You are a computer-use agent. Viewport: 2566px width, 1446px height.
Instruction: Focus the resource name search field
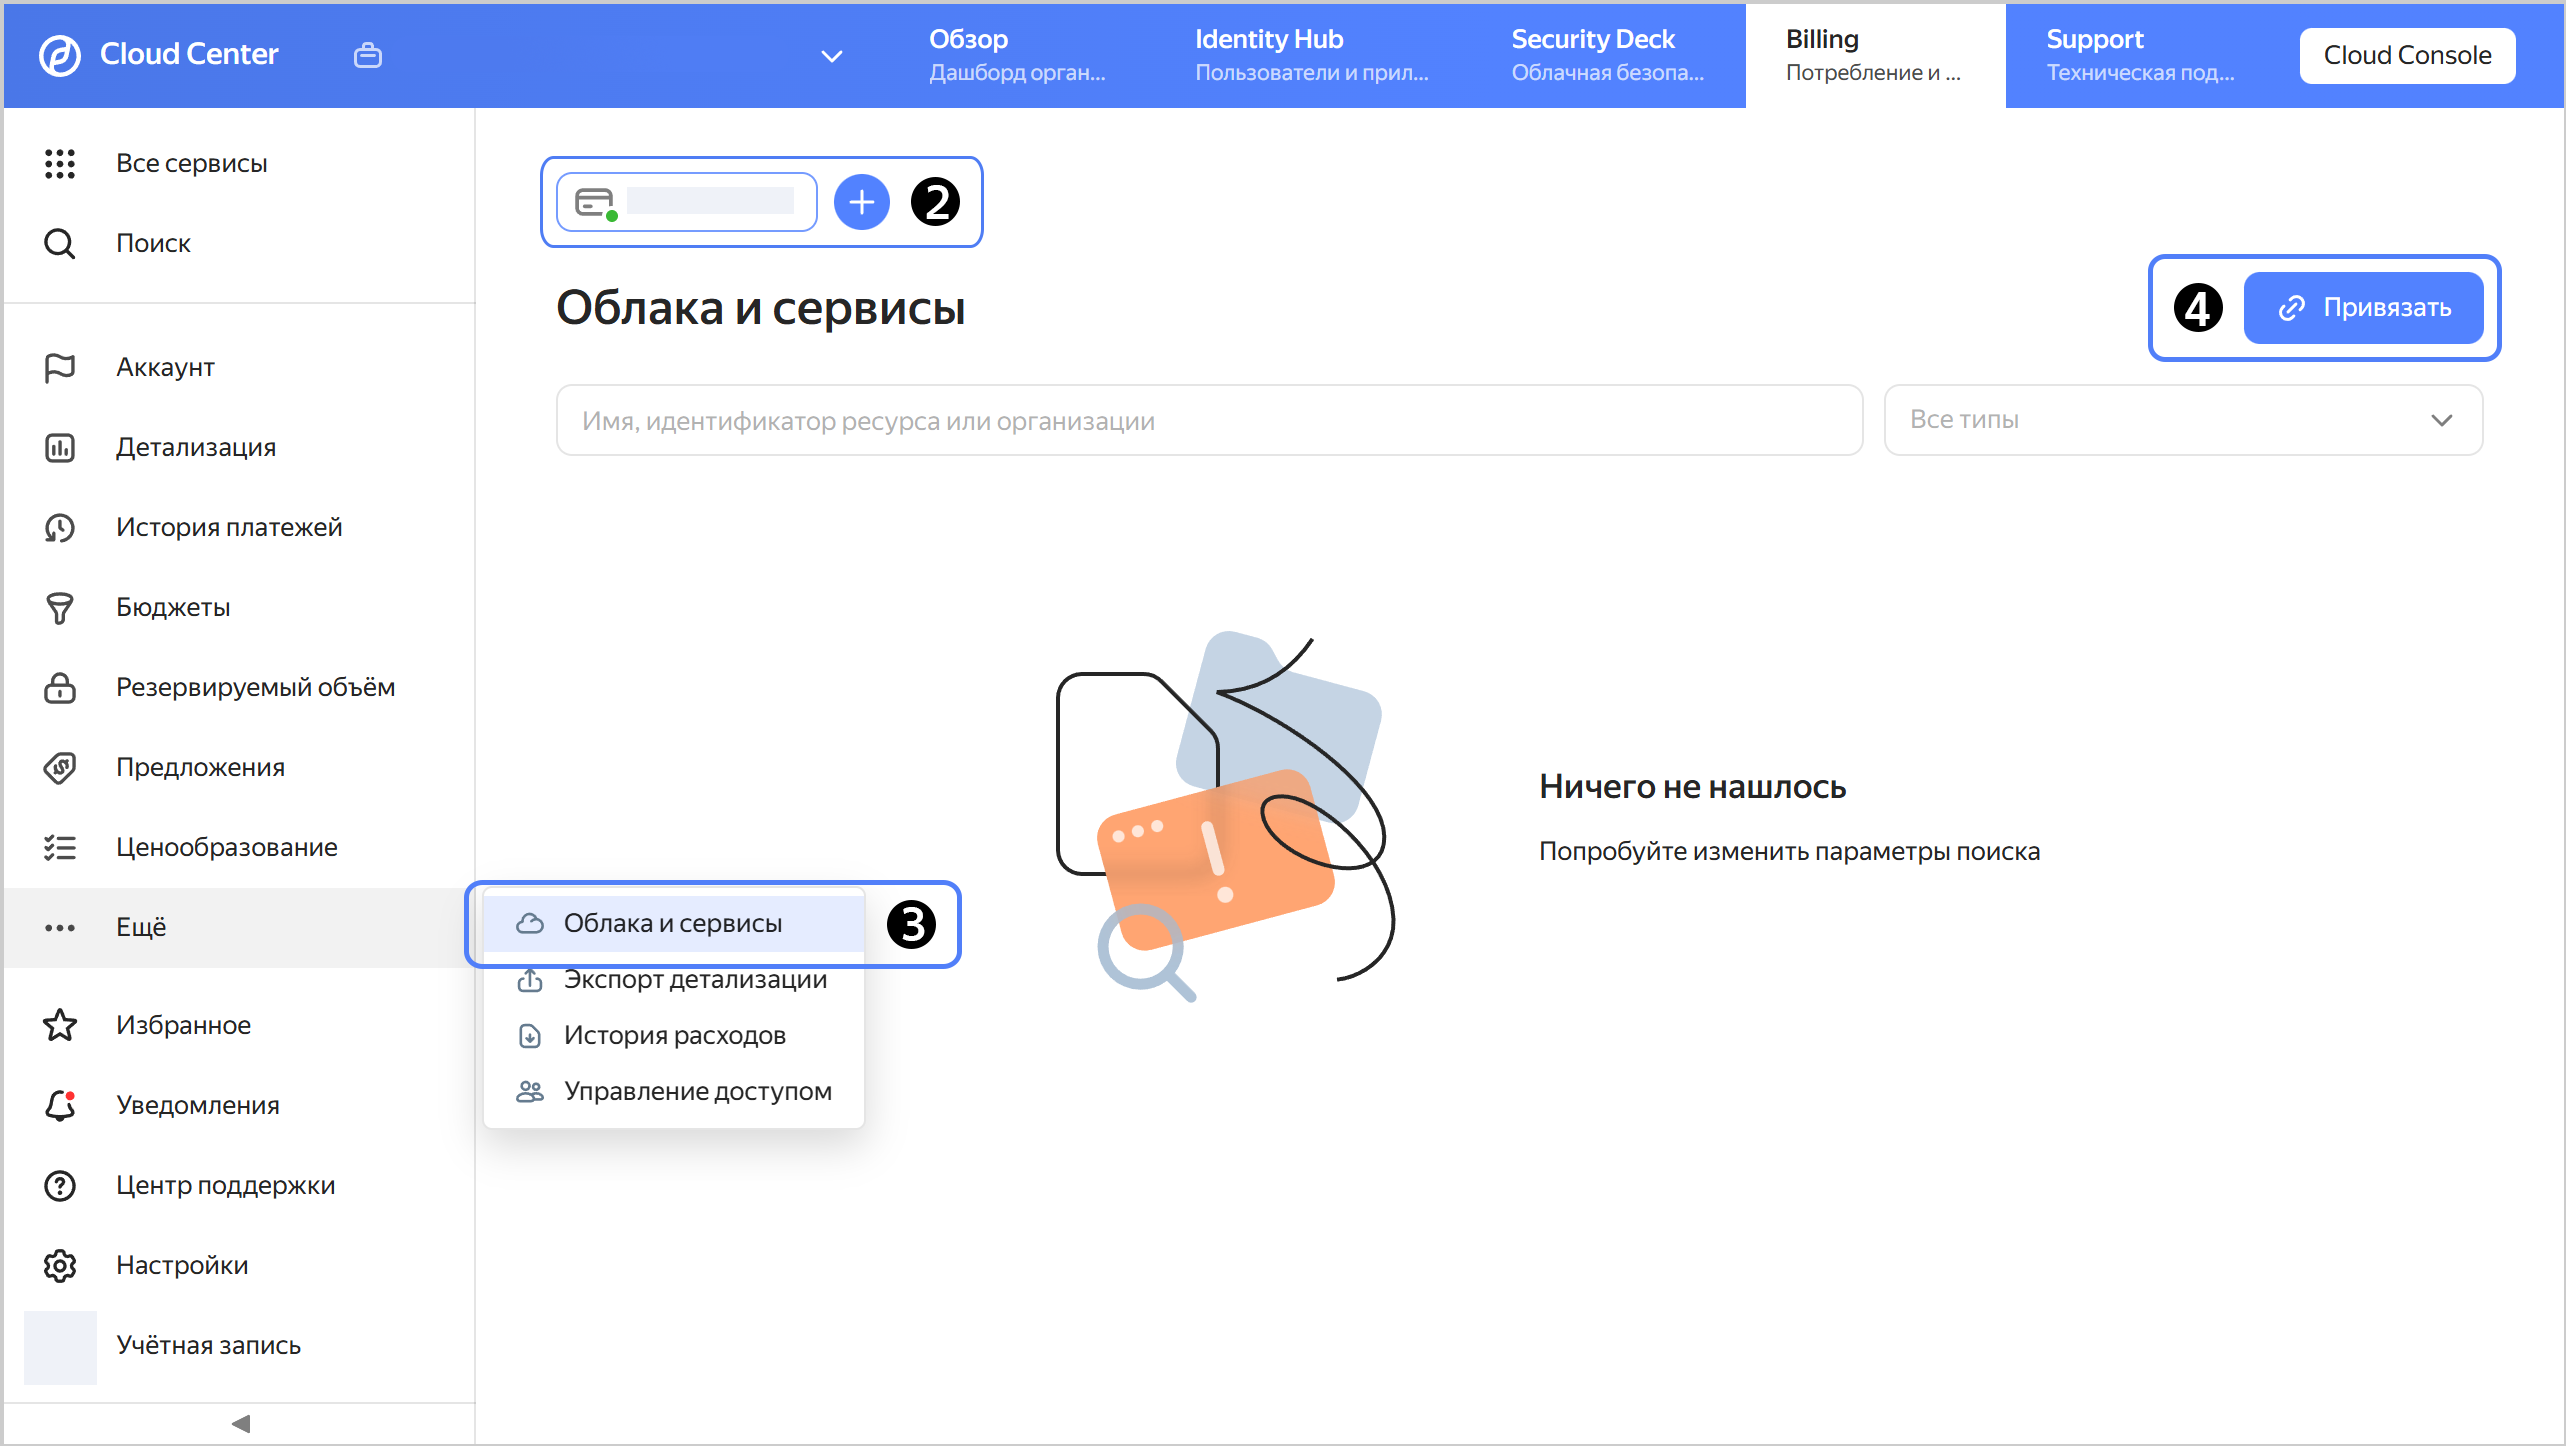tap(1208, 421)
